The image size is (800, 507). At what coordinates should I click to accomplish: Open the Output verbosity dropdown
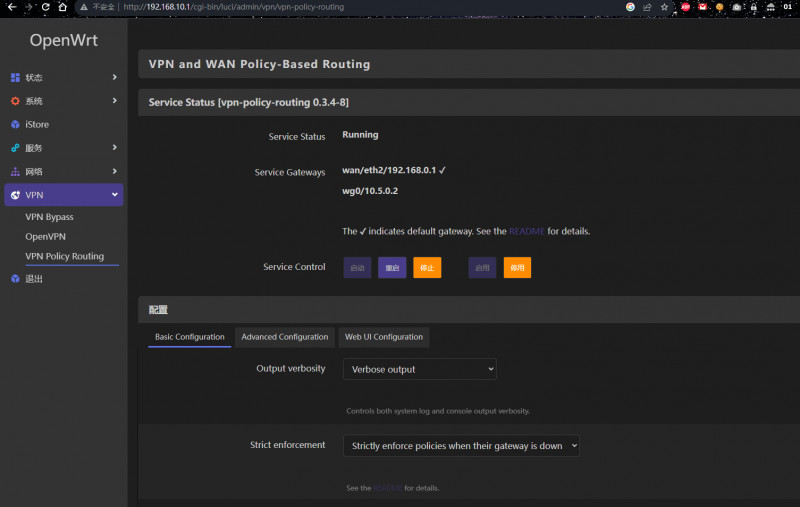pyautogui.click(x=419, y=369)
